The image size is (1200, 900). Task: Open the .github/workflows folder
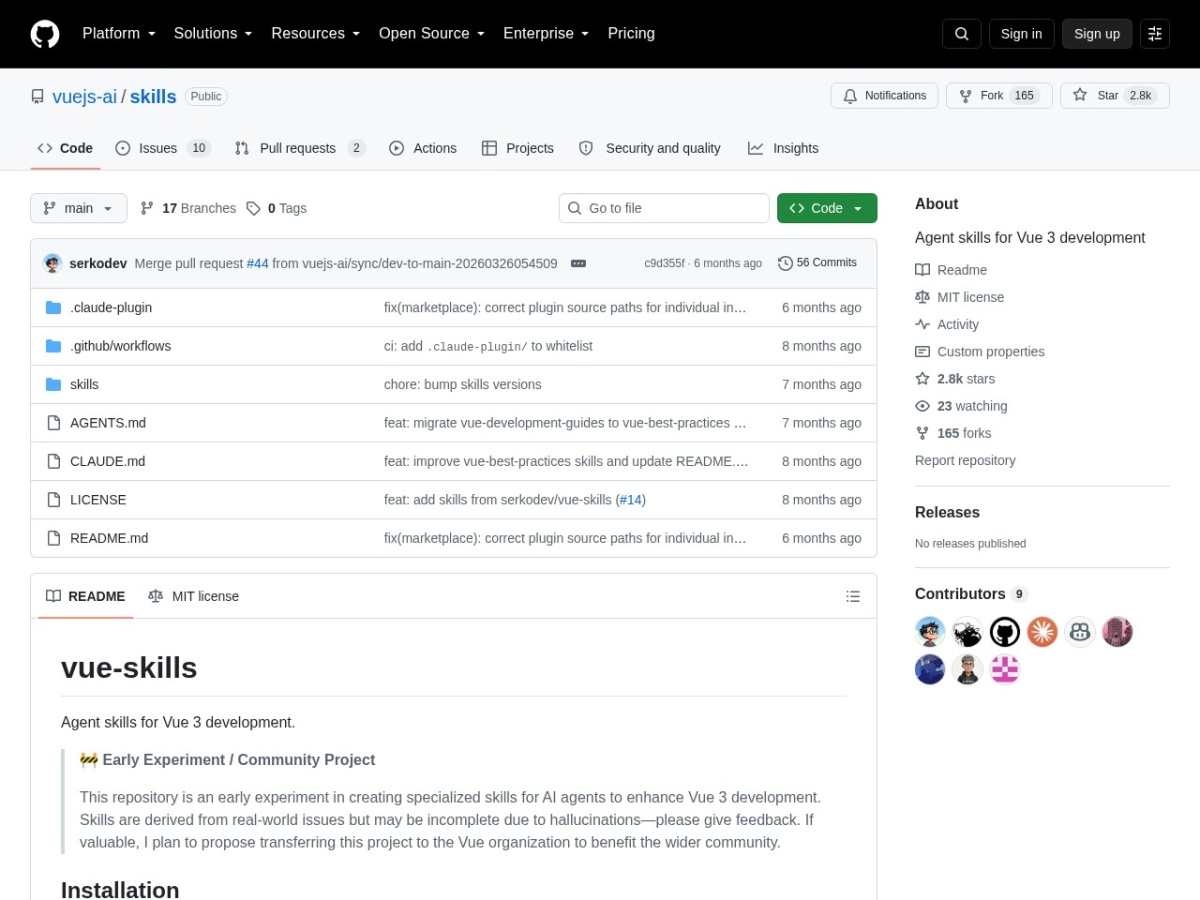pyautogui.click(x=120, y=346)
